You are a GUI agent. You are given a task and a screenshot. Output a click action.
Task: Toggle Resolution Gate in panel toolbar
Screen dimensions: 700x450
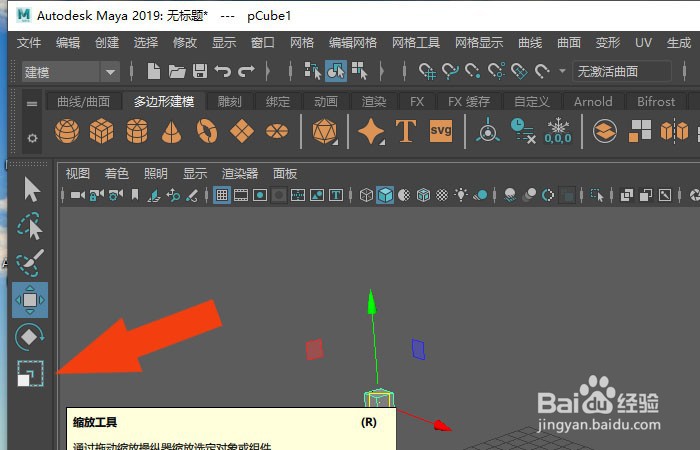260,195
